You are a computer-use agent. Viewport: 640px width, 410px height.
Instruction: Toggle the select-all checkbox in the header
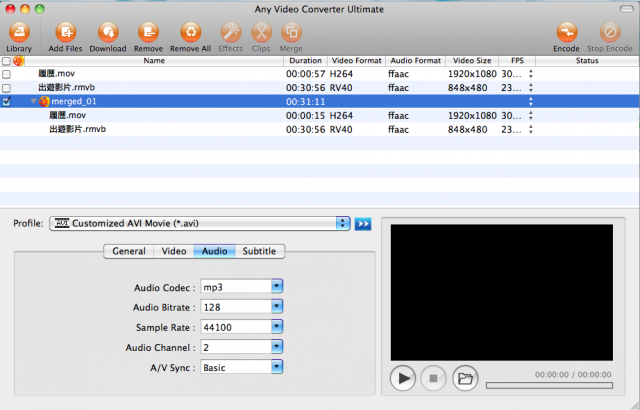click(x=6, y=61)
